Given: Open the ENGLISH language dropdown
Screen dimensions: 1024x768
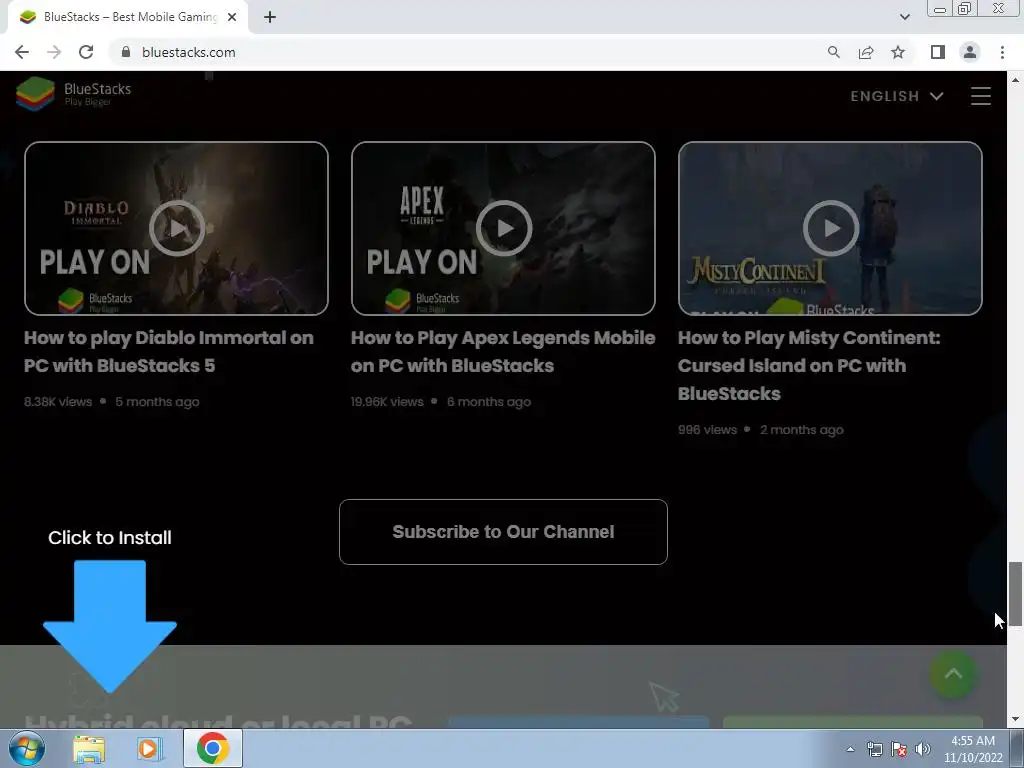Looking at the screenshot, I should point(897,96).
